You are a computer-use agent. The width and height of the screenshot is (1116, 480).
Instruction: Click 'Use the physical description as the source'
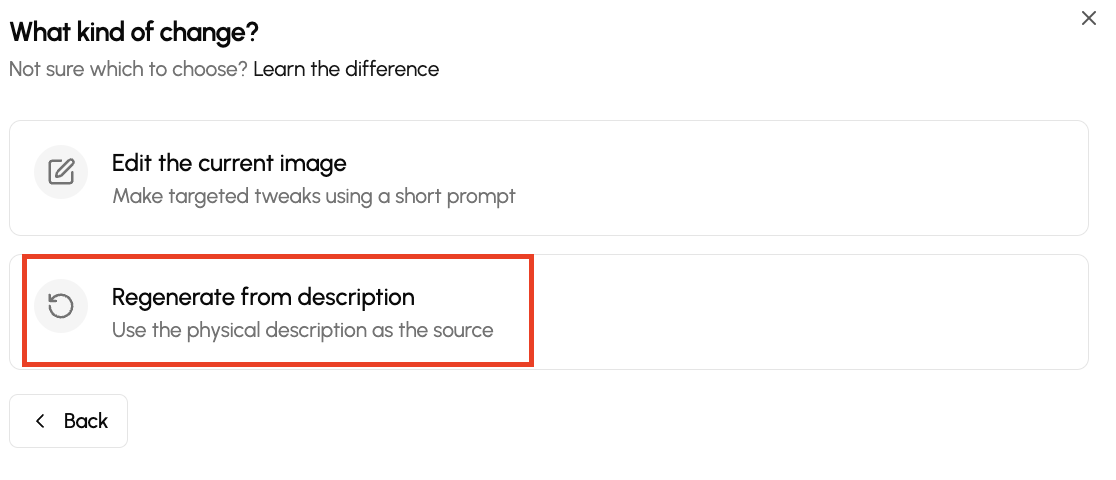[x=302, y=329]
